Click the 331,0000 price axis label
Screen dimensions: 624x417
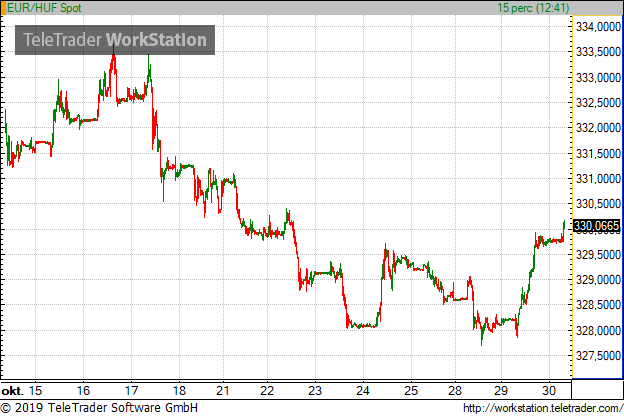598,179
